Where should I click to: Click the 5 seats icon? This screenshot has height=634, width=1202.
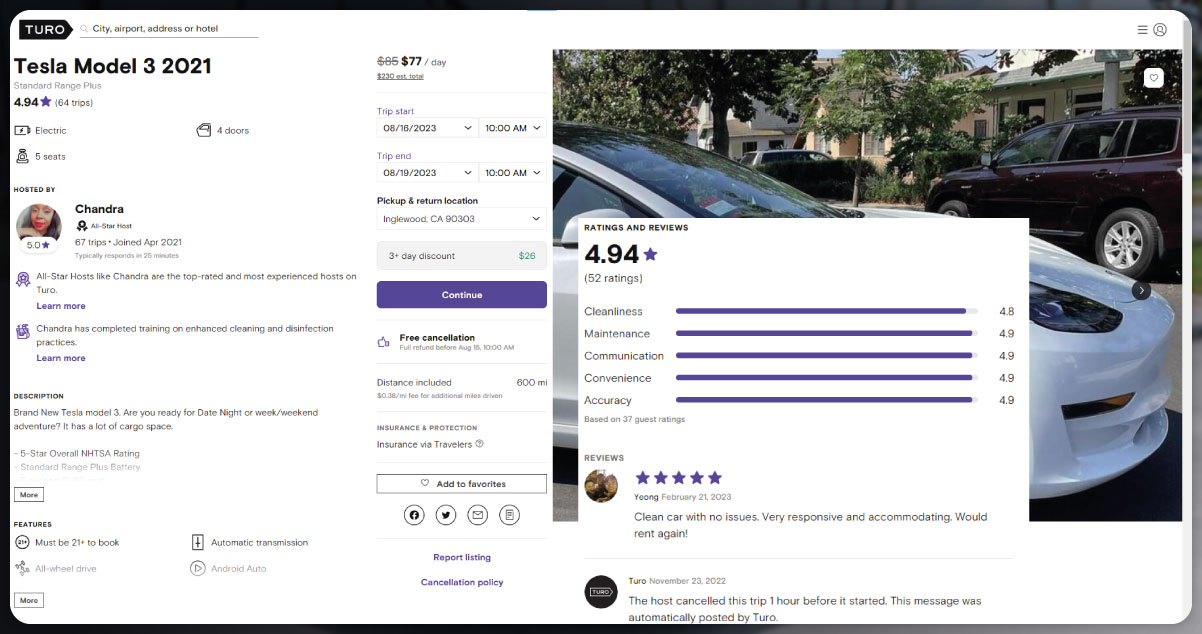(x=22, y=156)
